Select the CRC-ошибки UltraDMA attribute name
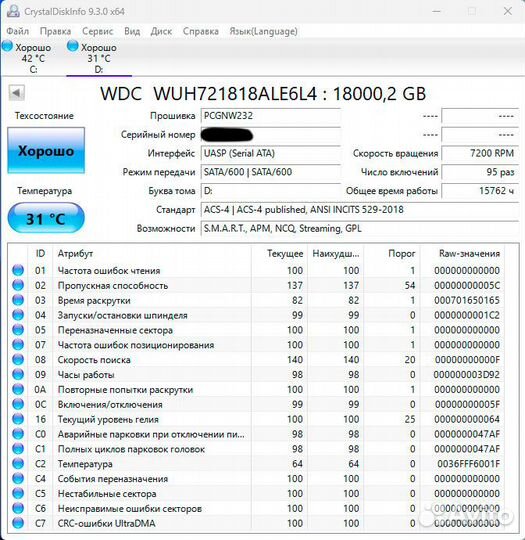The height and width of the screenshot is (540, 525). (106, 523)
